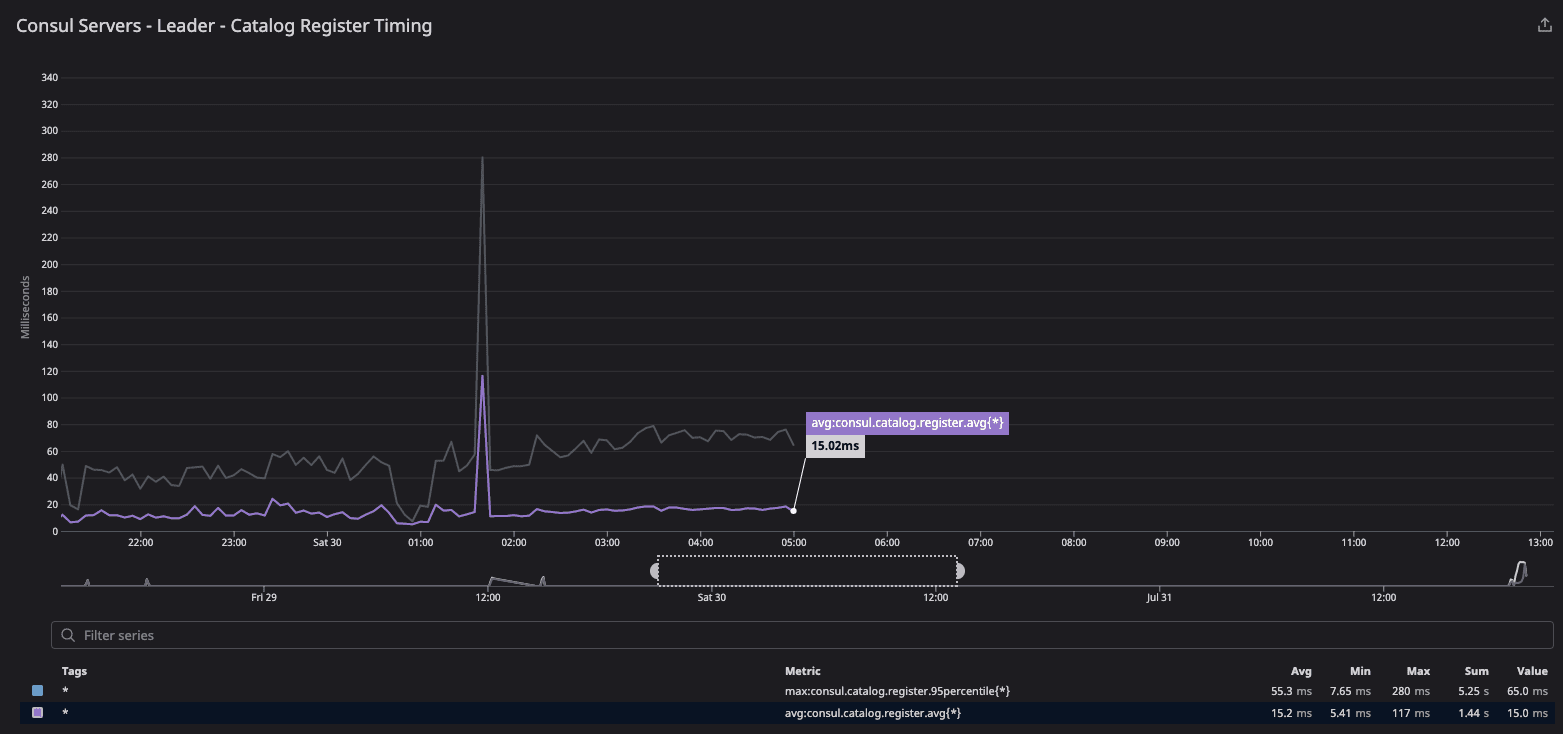Click the magnifier icon in Filter series
The image size is (1563, 734).
pyautogui.click(x=68, y=635)
